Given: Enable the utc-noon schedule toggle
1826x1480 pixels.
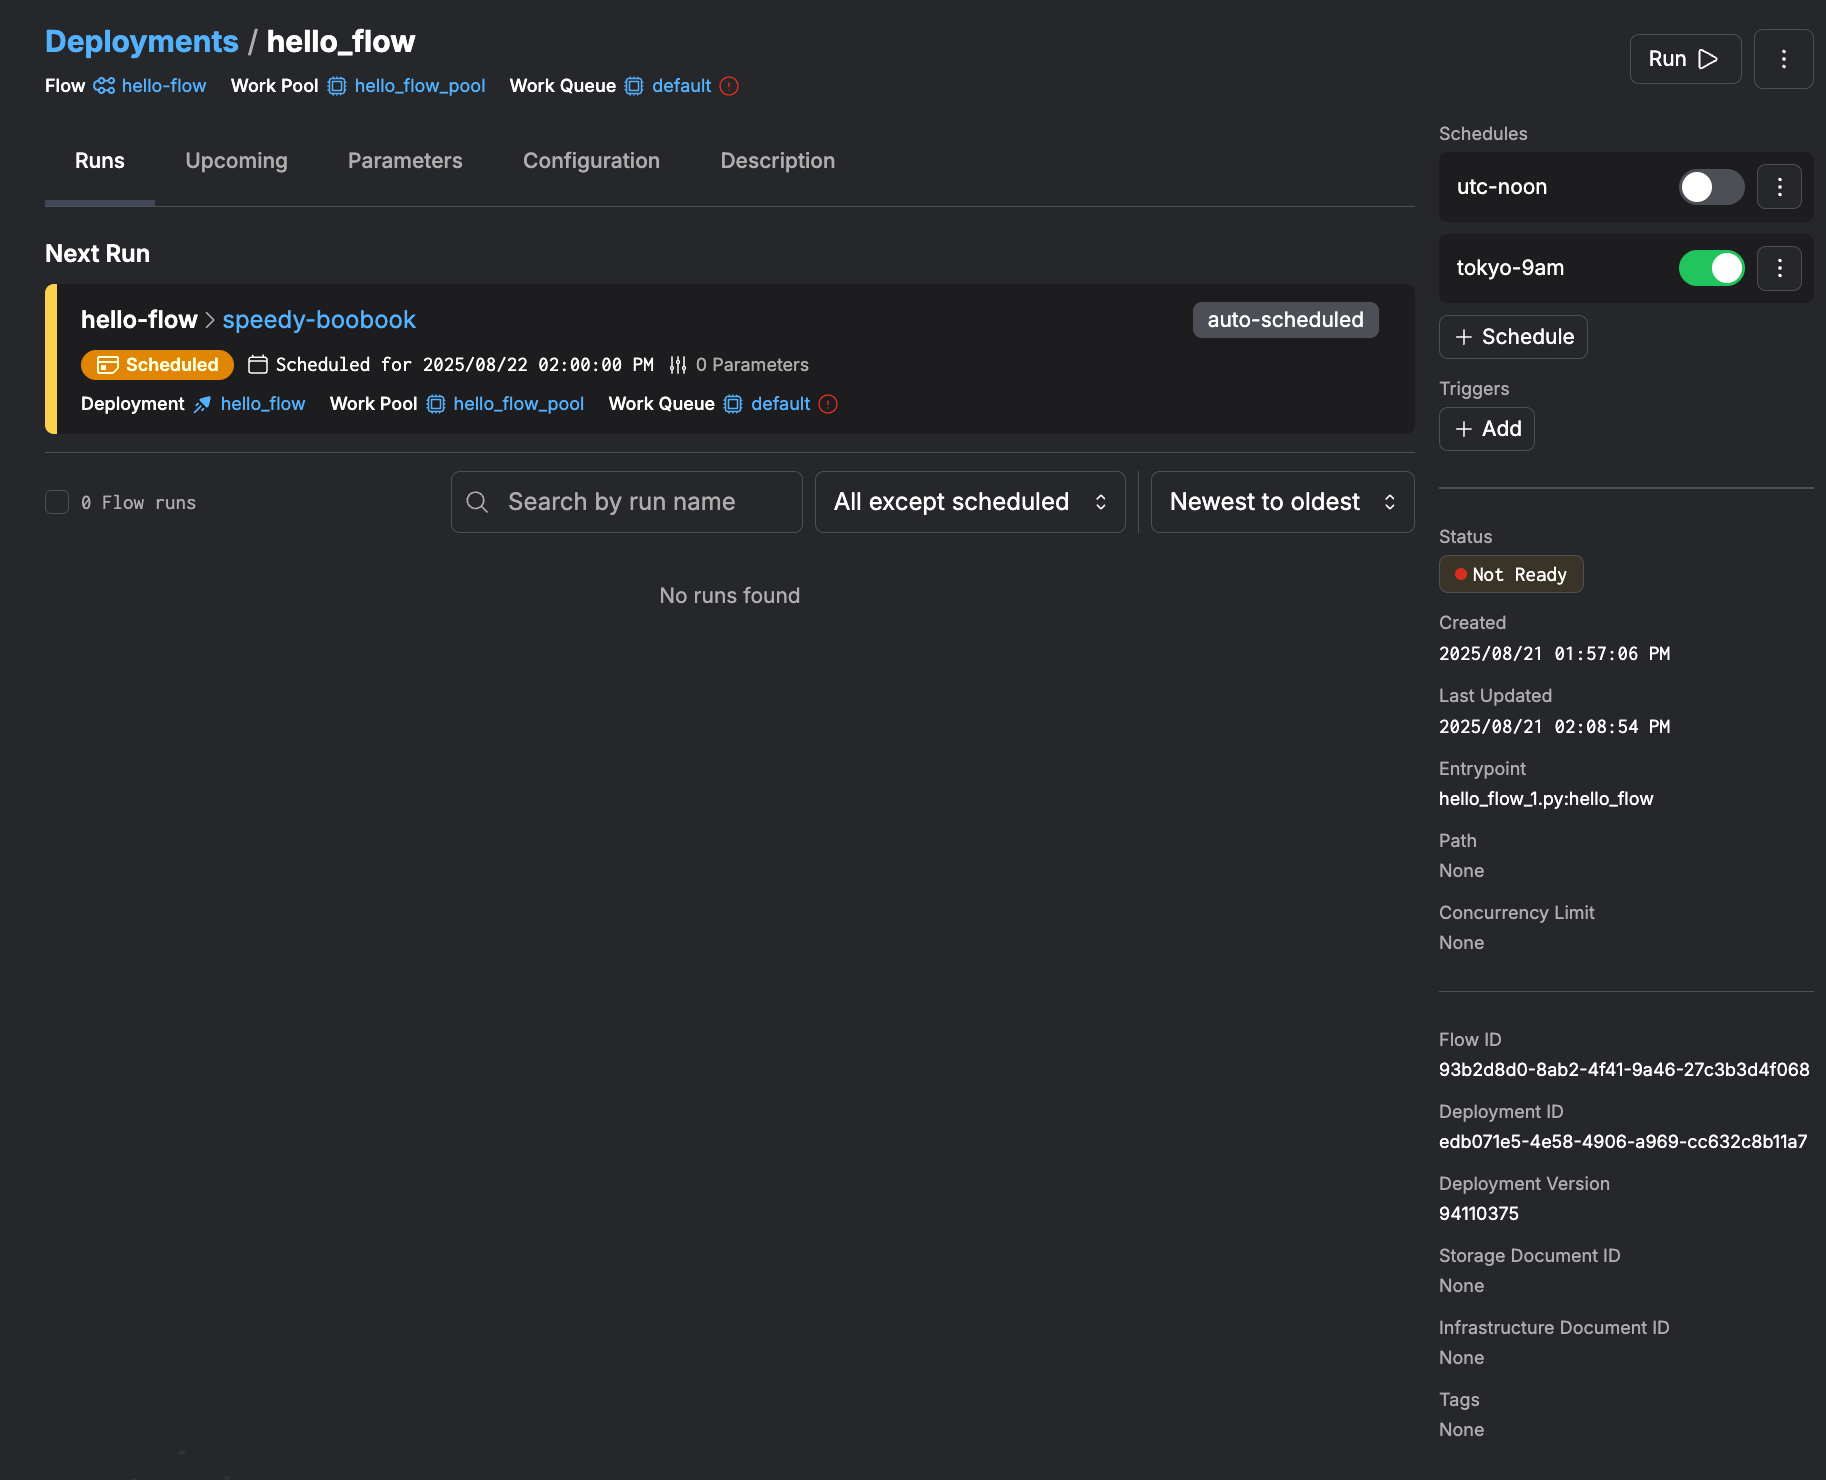Looking at the screenshot, I should pos(1711,187).
